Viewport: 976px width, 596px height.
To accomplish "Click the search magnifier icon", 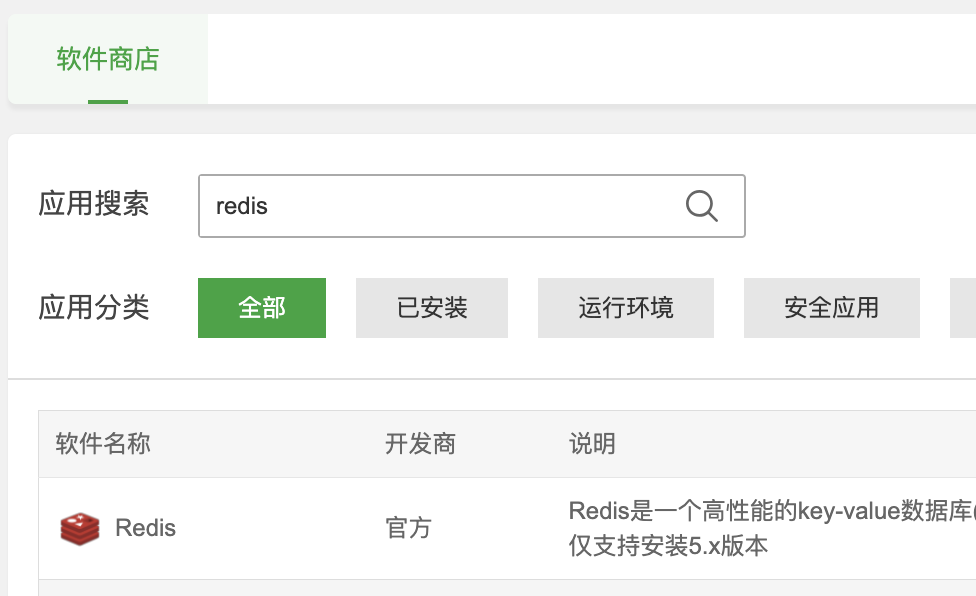I will tap(702, 206).
